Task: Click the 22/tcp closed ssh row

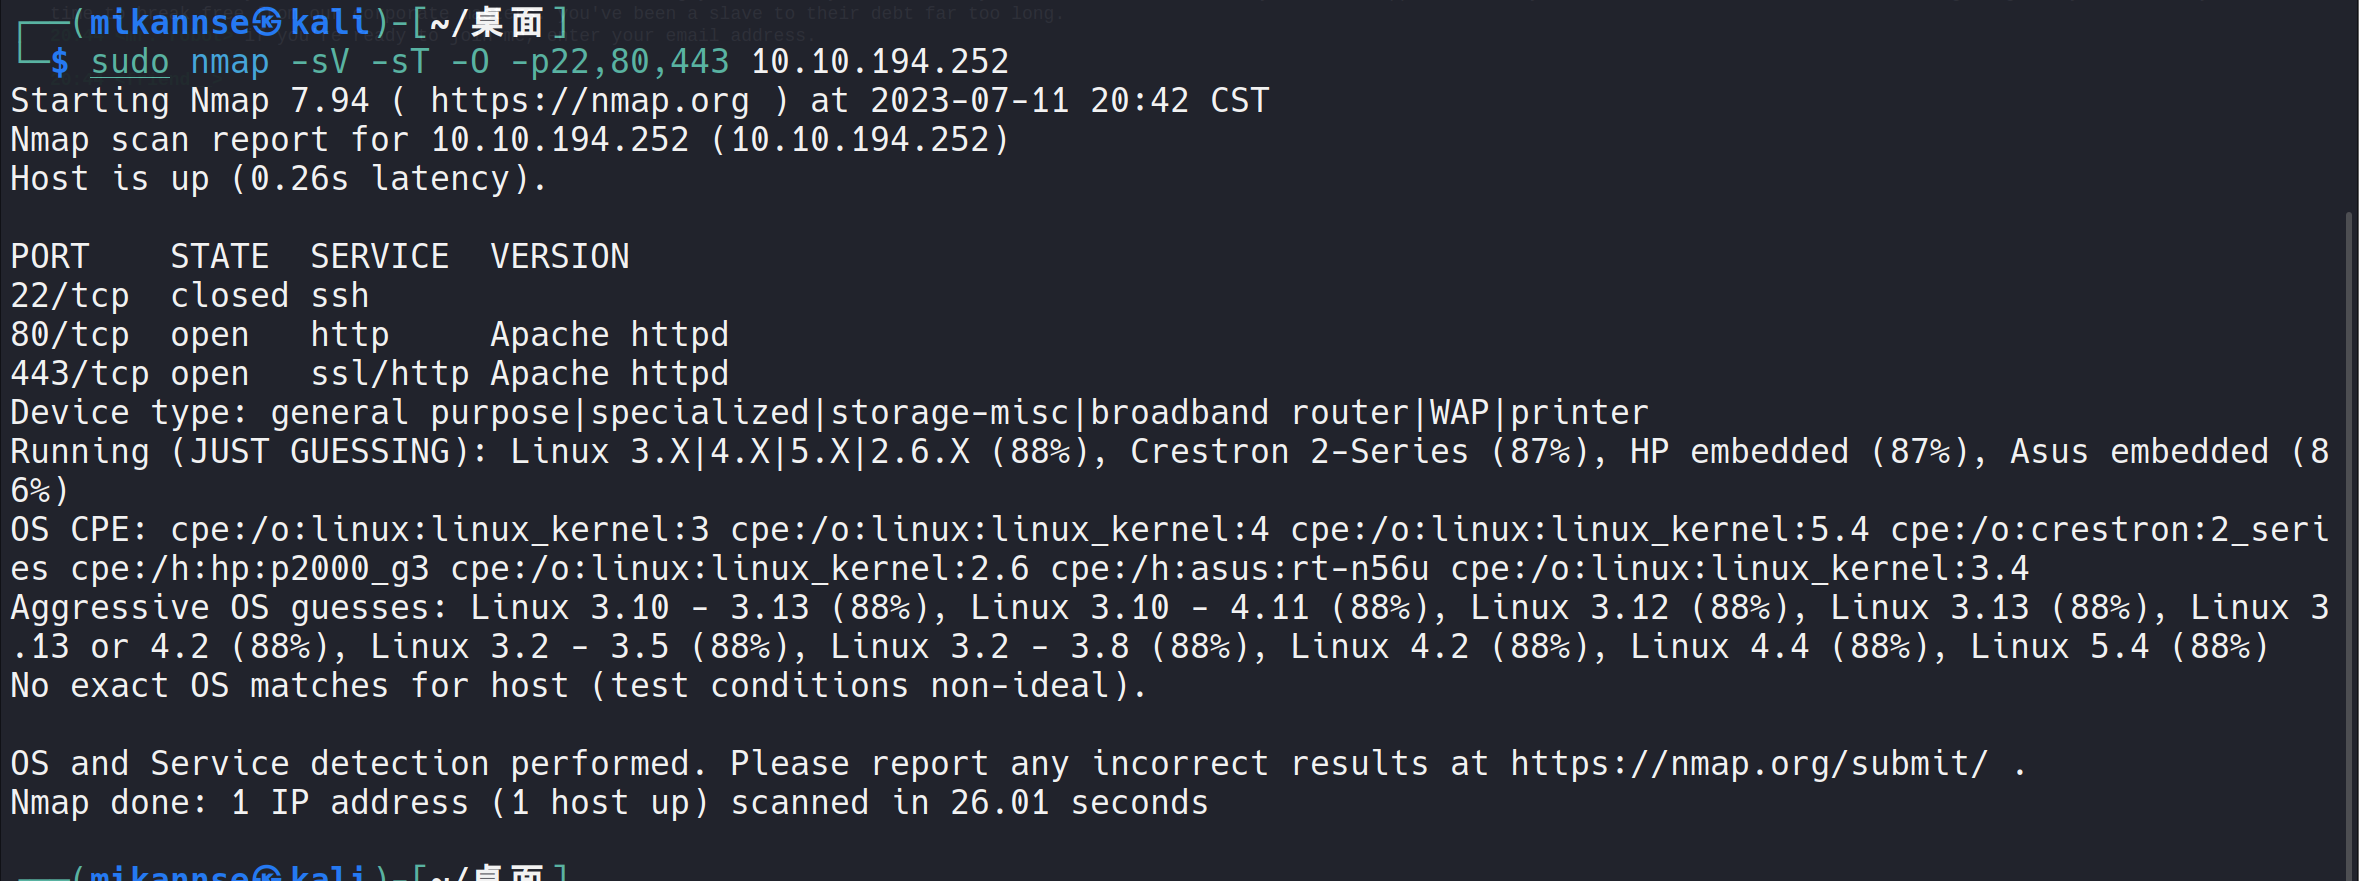Action: click(190, 296)
